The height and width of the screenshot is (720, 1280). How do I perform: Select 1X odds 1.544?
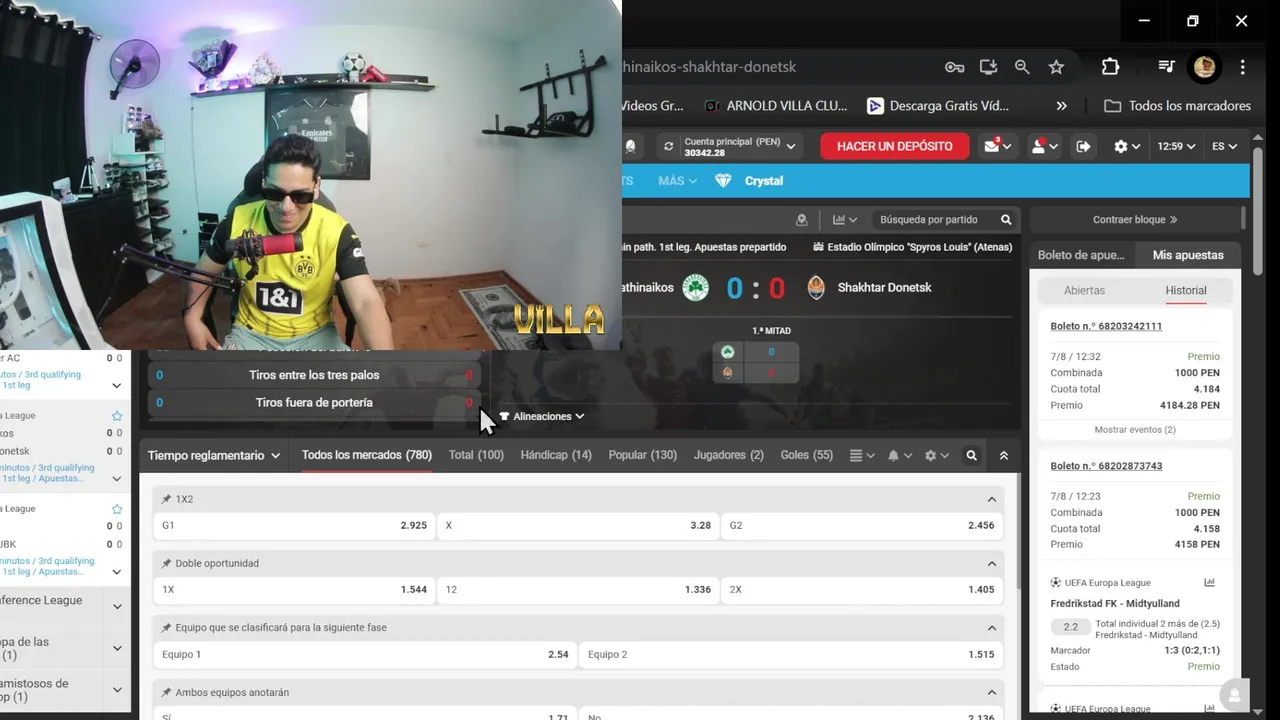[294, 589]
